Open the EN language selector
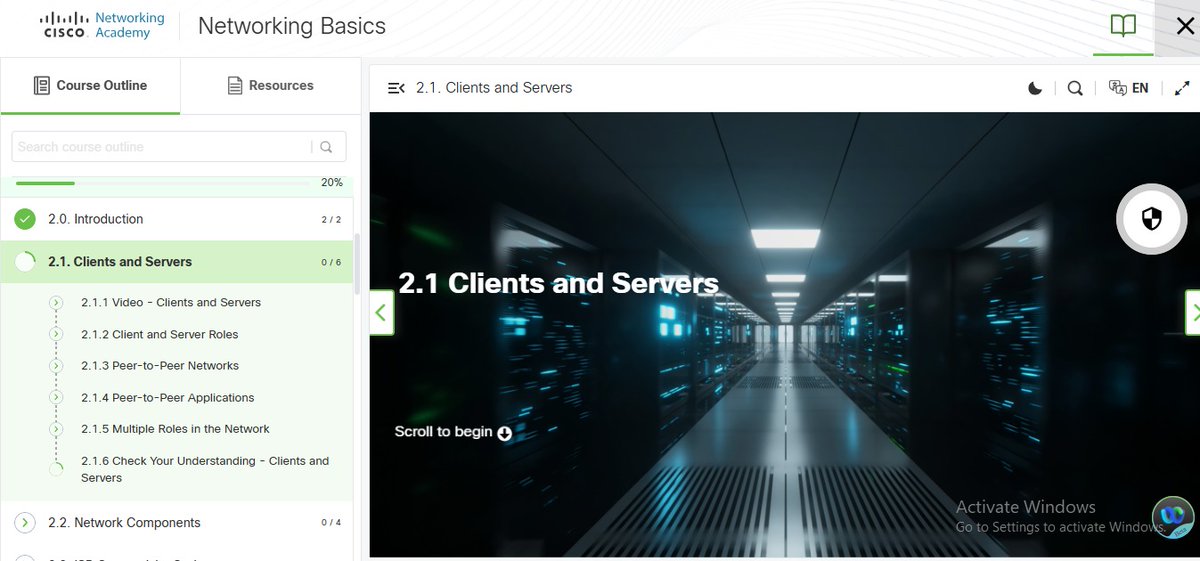1200x561 pixels. (1129, 88)
